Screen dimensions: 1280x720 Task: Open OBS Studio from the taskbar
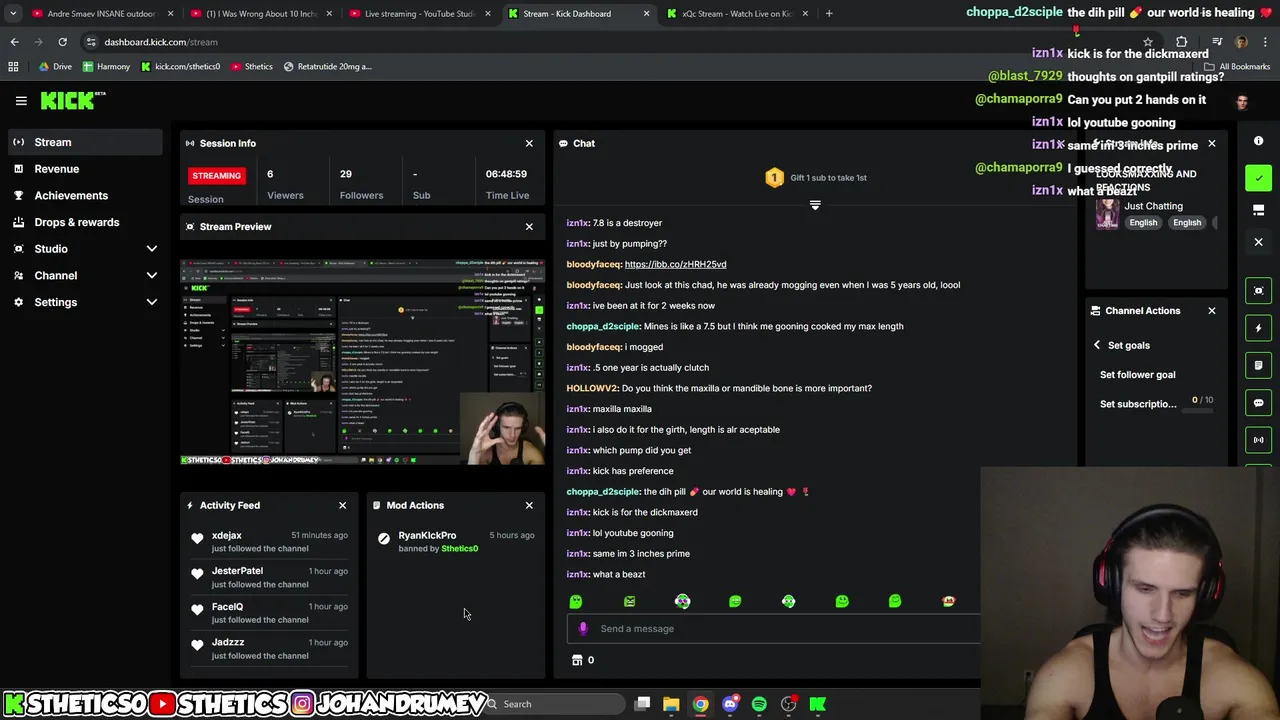tap(789, 704)
